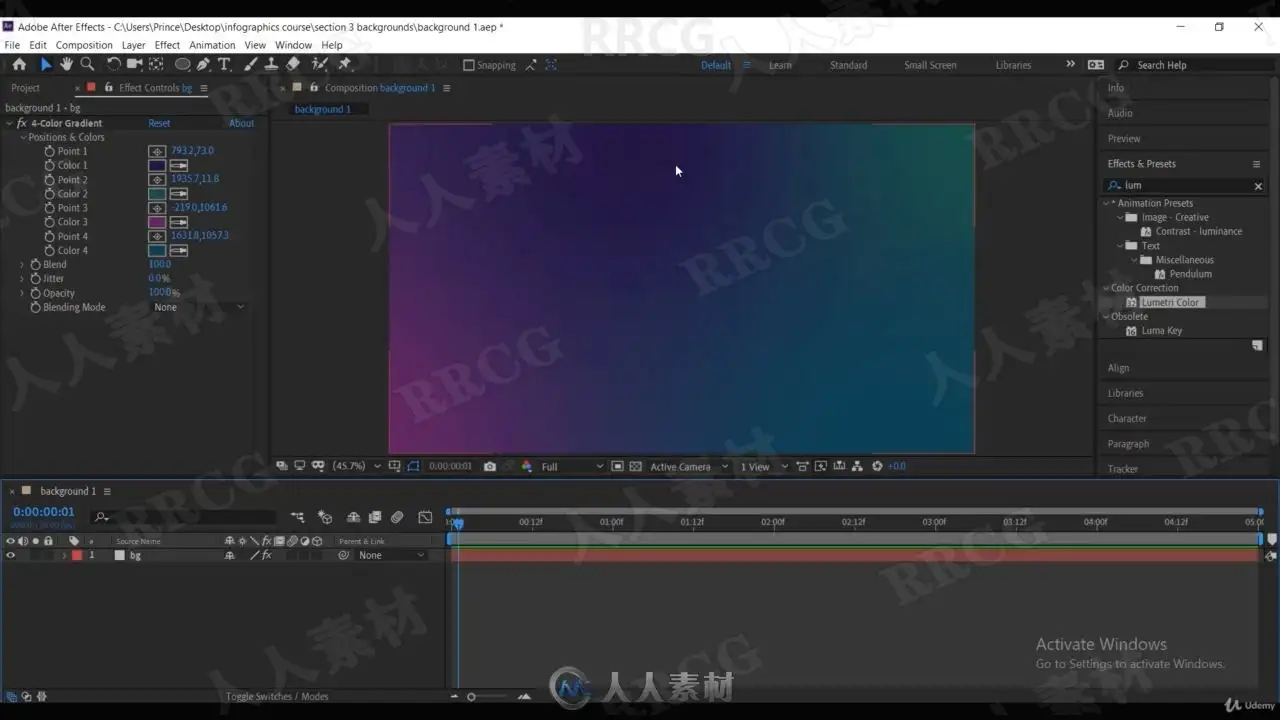The height and width of the screenshot is (720, 1280).
Task: Select the Horizontal Type tool
Action: [224, 64]
